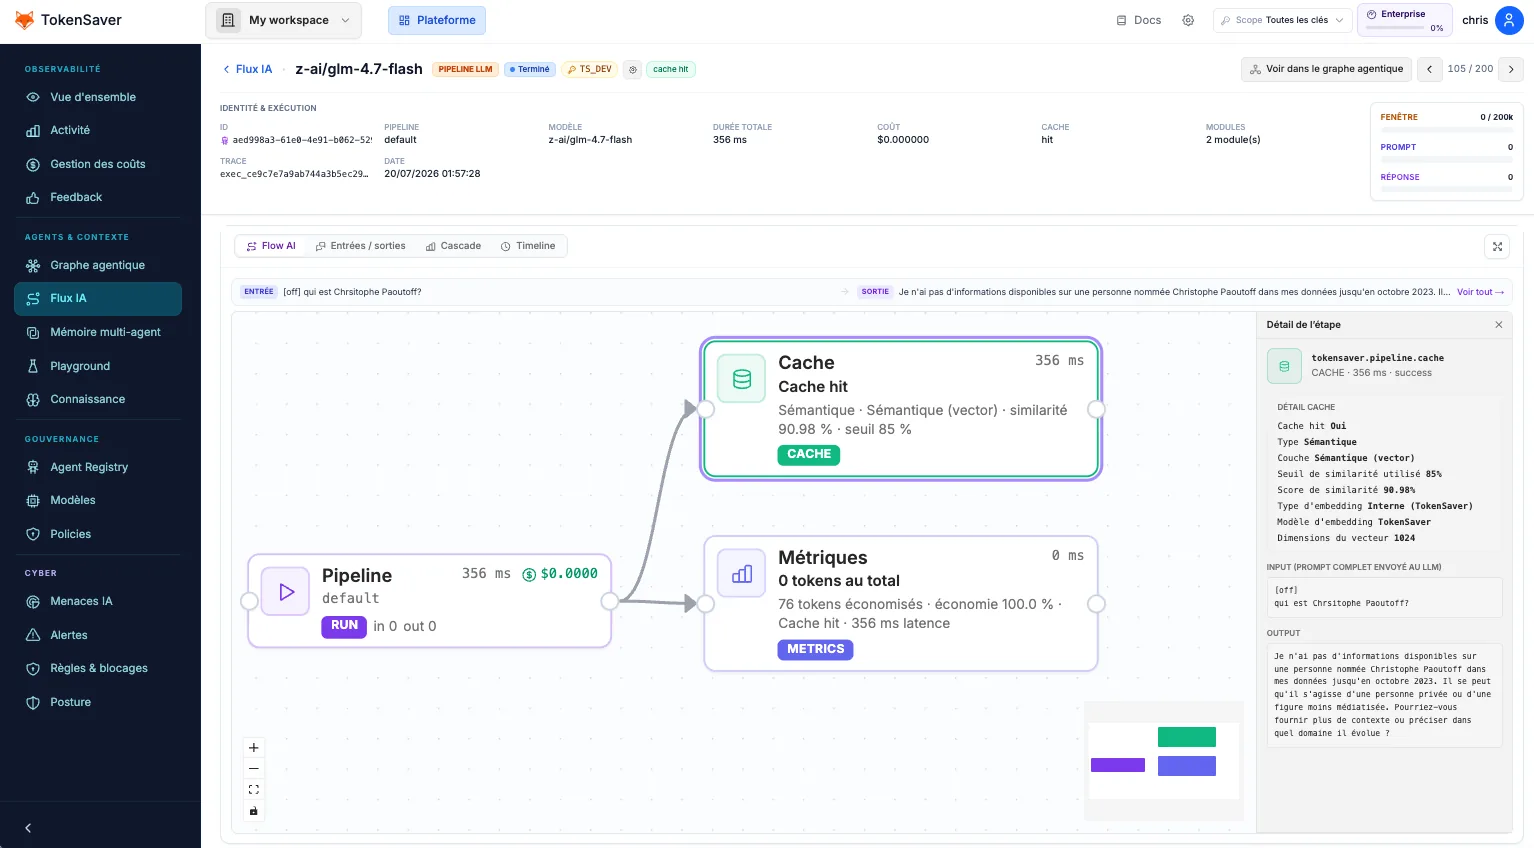Click the green CACHE badge
The height and width of the screenshot is (848, 1534).
809,454
